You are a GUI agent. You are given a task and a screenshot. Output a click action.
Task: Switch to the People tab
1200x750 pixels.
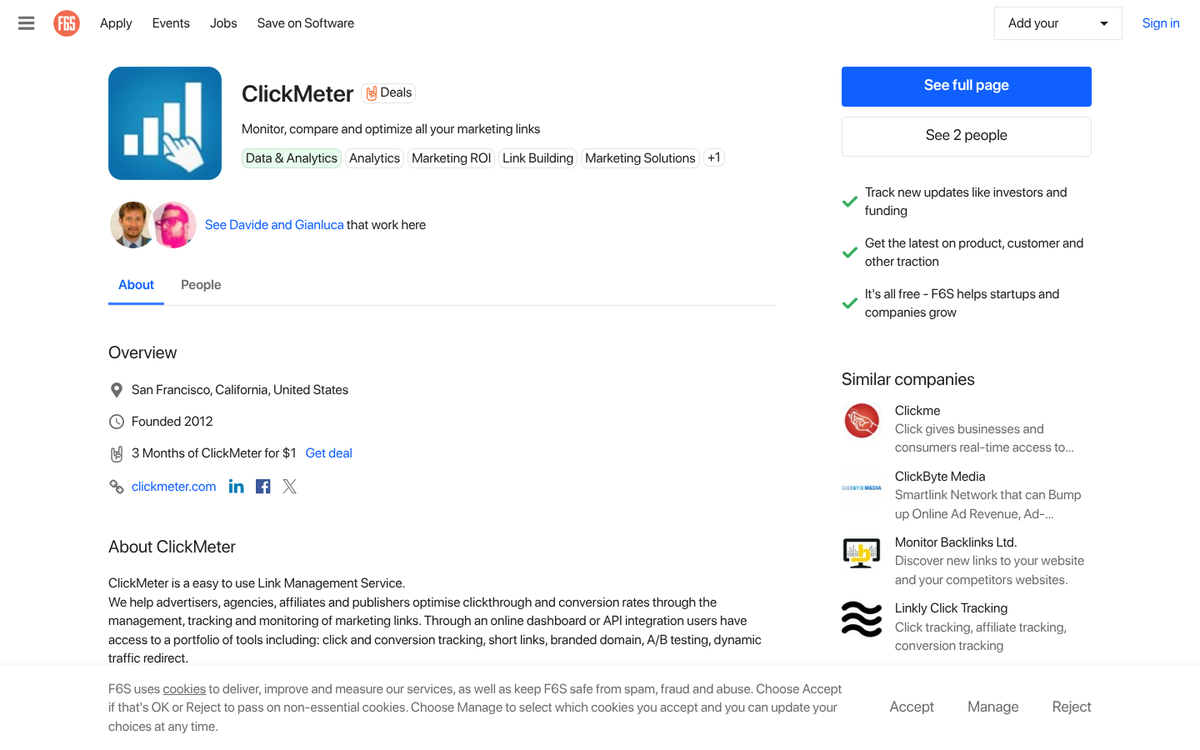pos(200,285)
